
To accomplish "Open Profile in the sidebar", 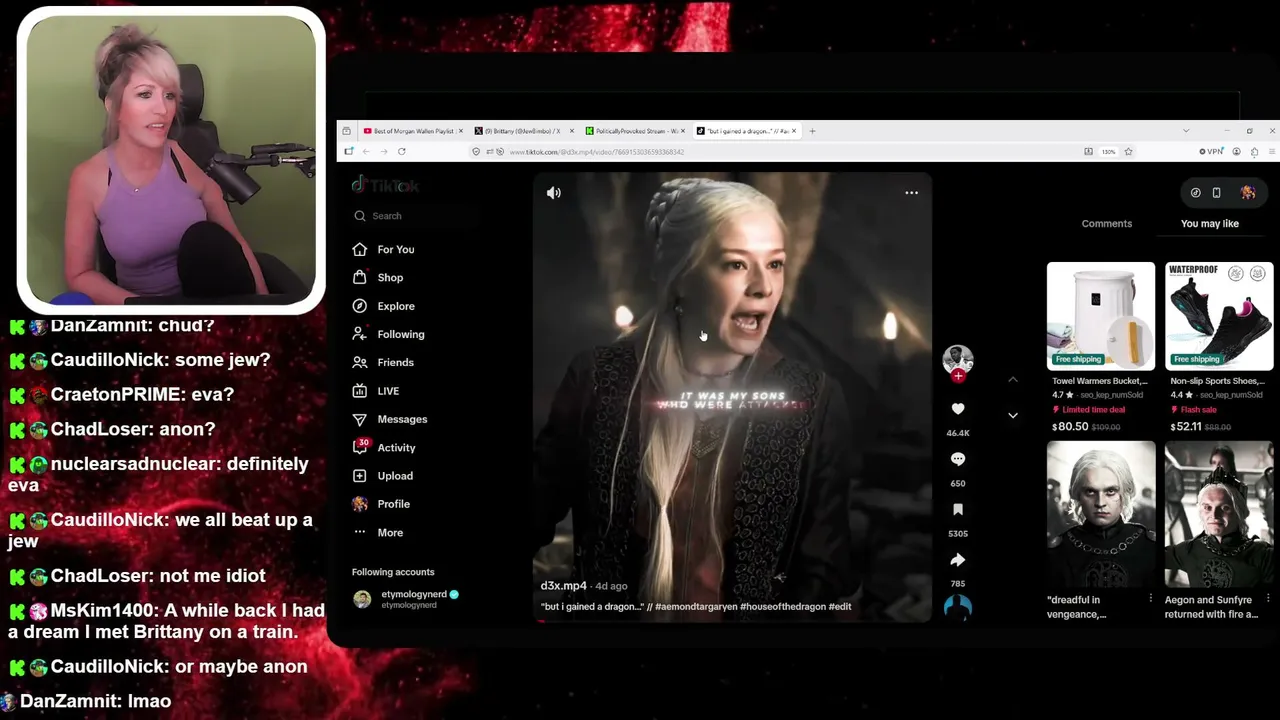I will point(381,504).
